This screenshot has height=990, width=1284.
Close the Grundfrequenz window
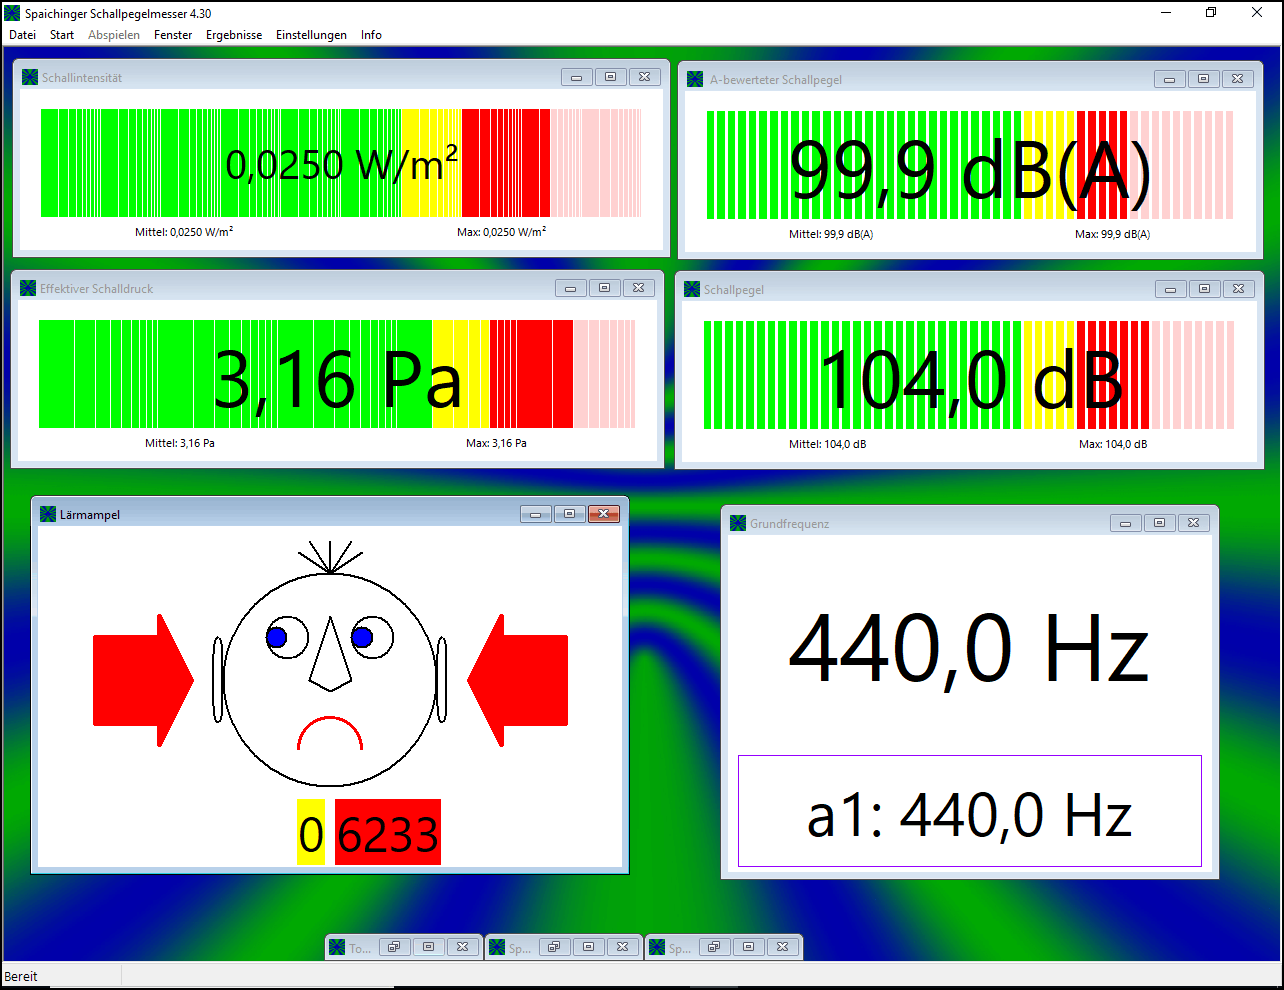1193,523
